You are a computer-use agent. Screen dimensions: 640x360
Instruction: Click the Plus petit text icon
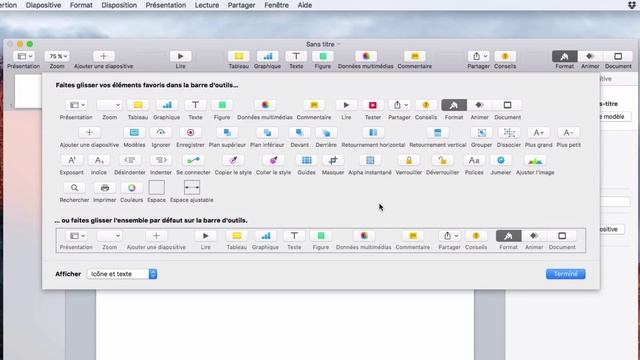[568, 133]
